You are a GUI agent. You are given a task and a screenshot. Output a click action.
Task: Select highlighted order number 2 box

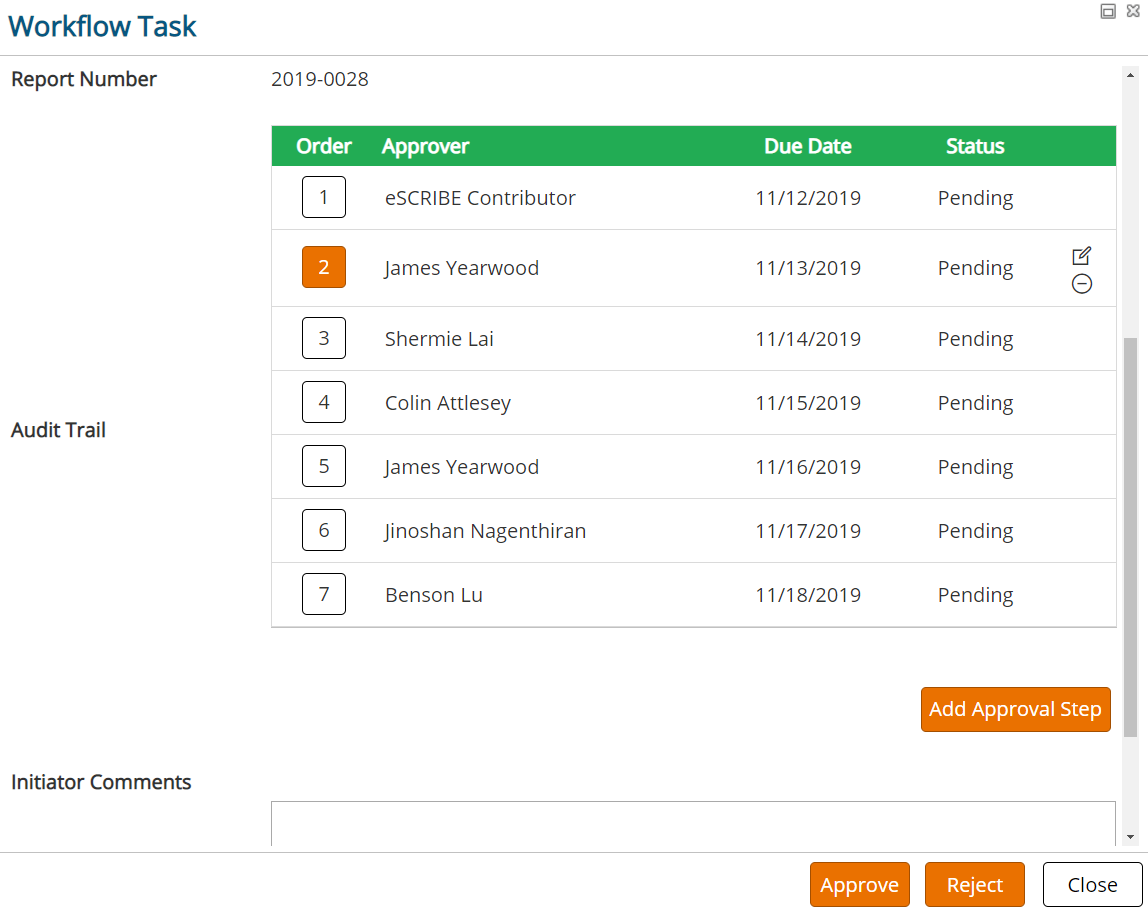324,267
